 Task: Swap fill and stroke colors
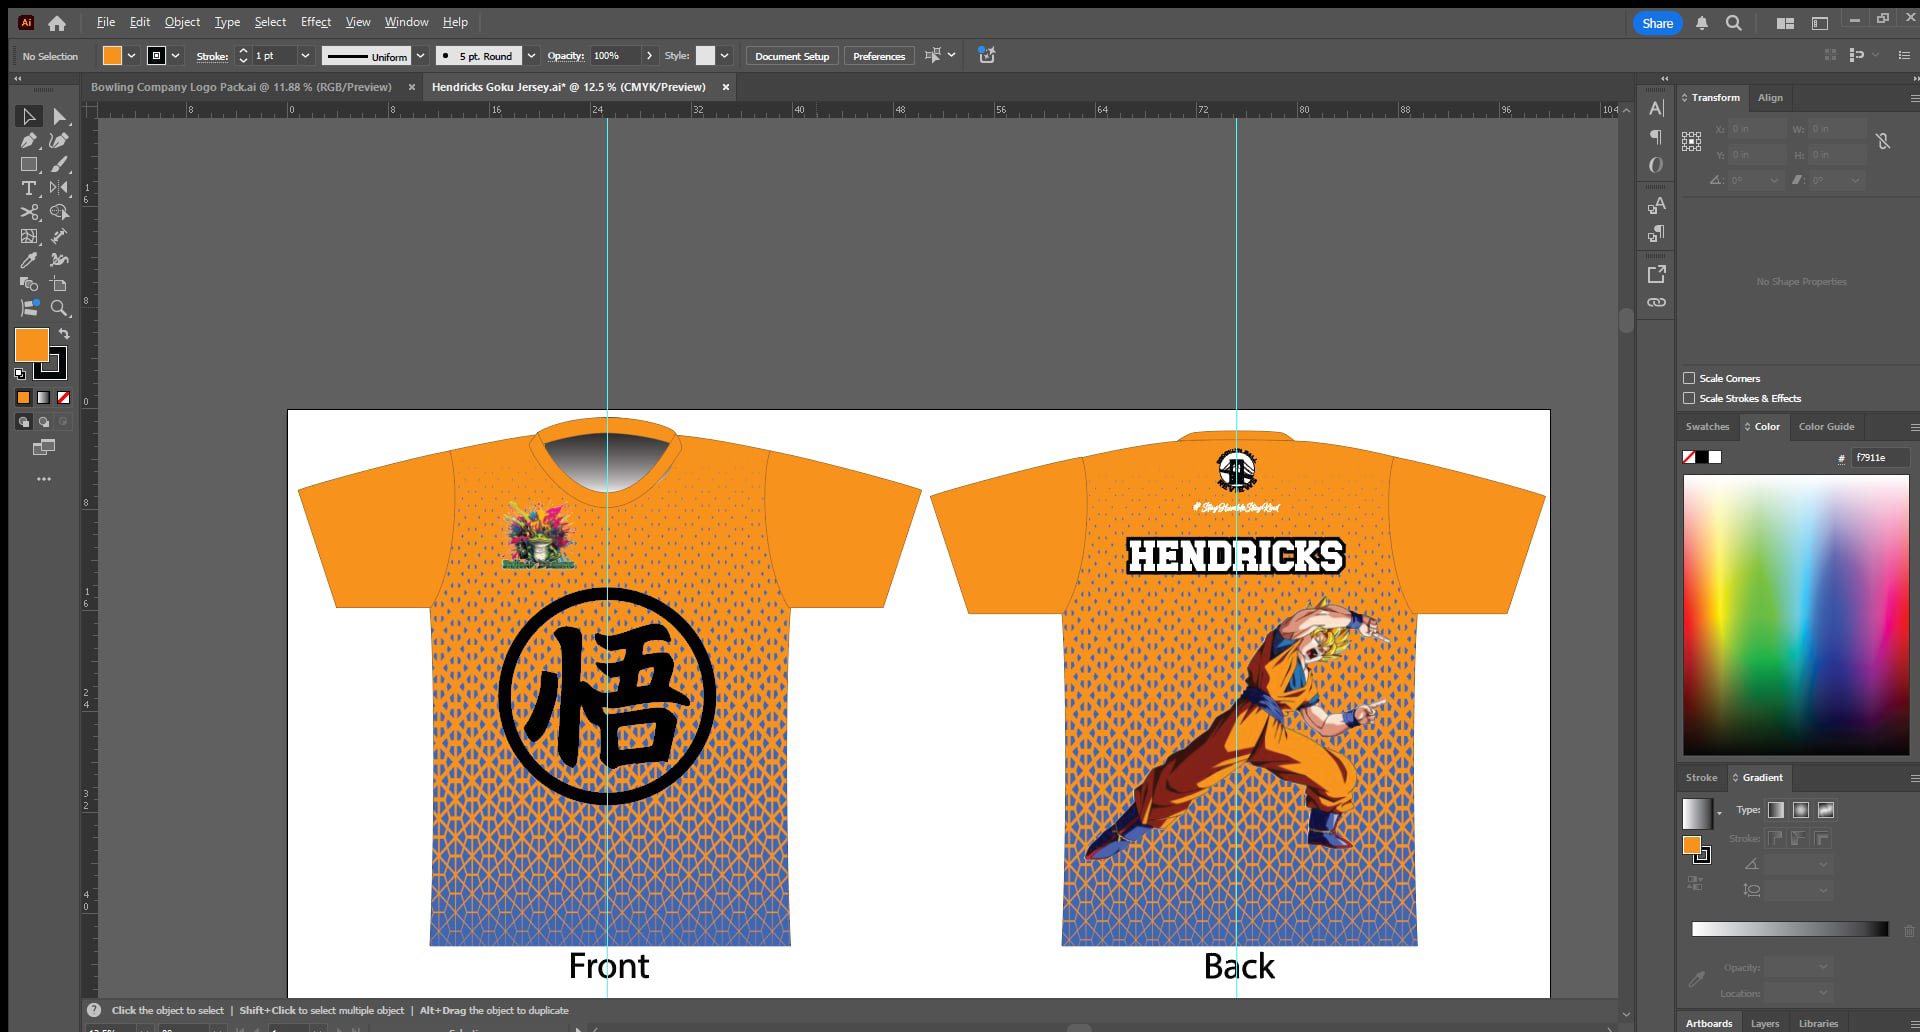click(64, 334)
